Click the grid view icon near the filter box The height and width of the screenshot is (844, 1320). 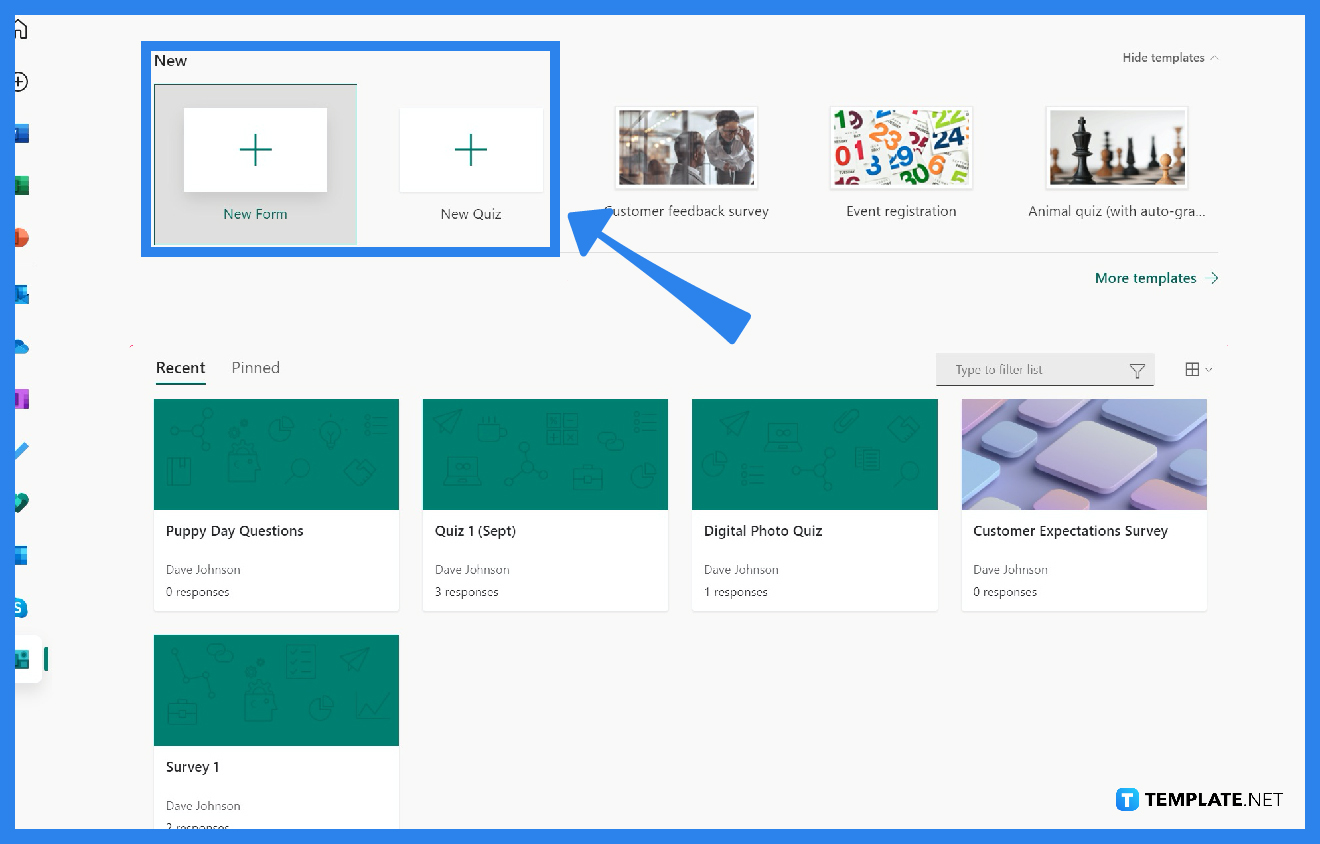click(1191, 369)
